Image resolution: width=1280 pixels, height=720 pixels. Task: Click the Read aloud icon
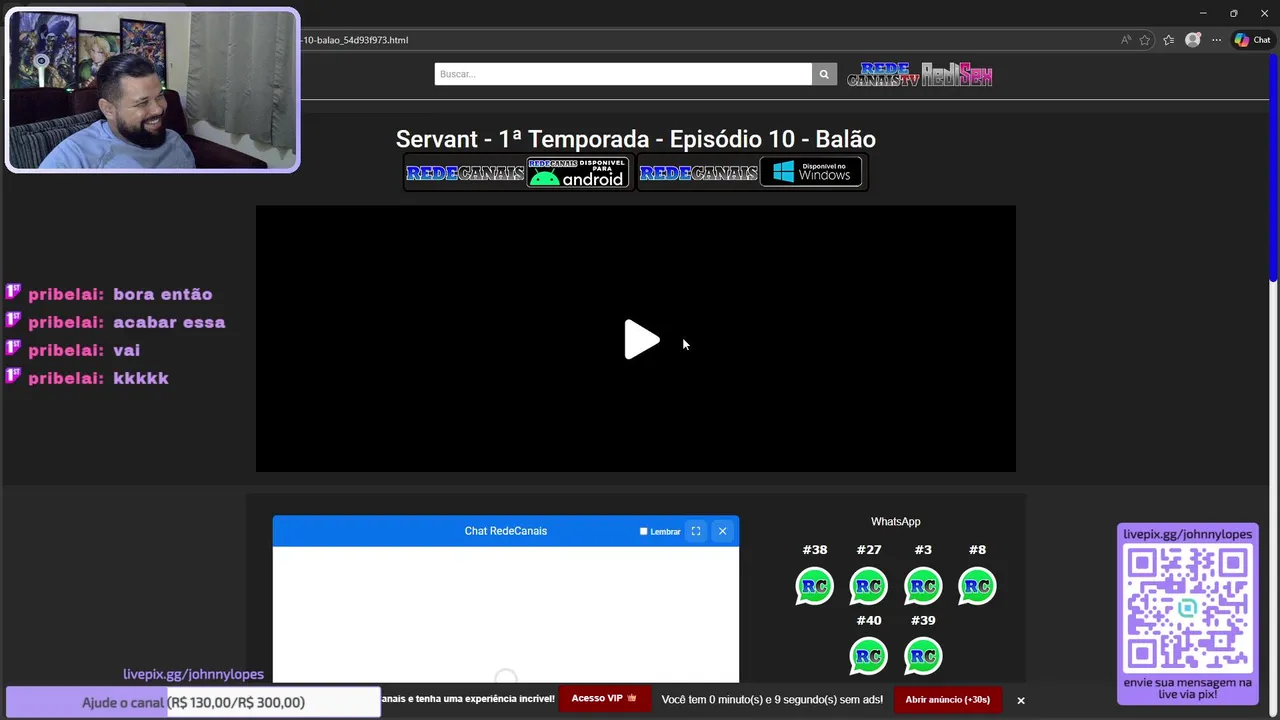1125,40
